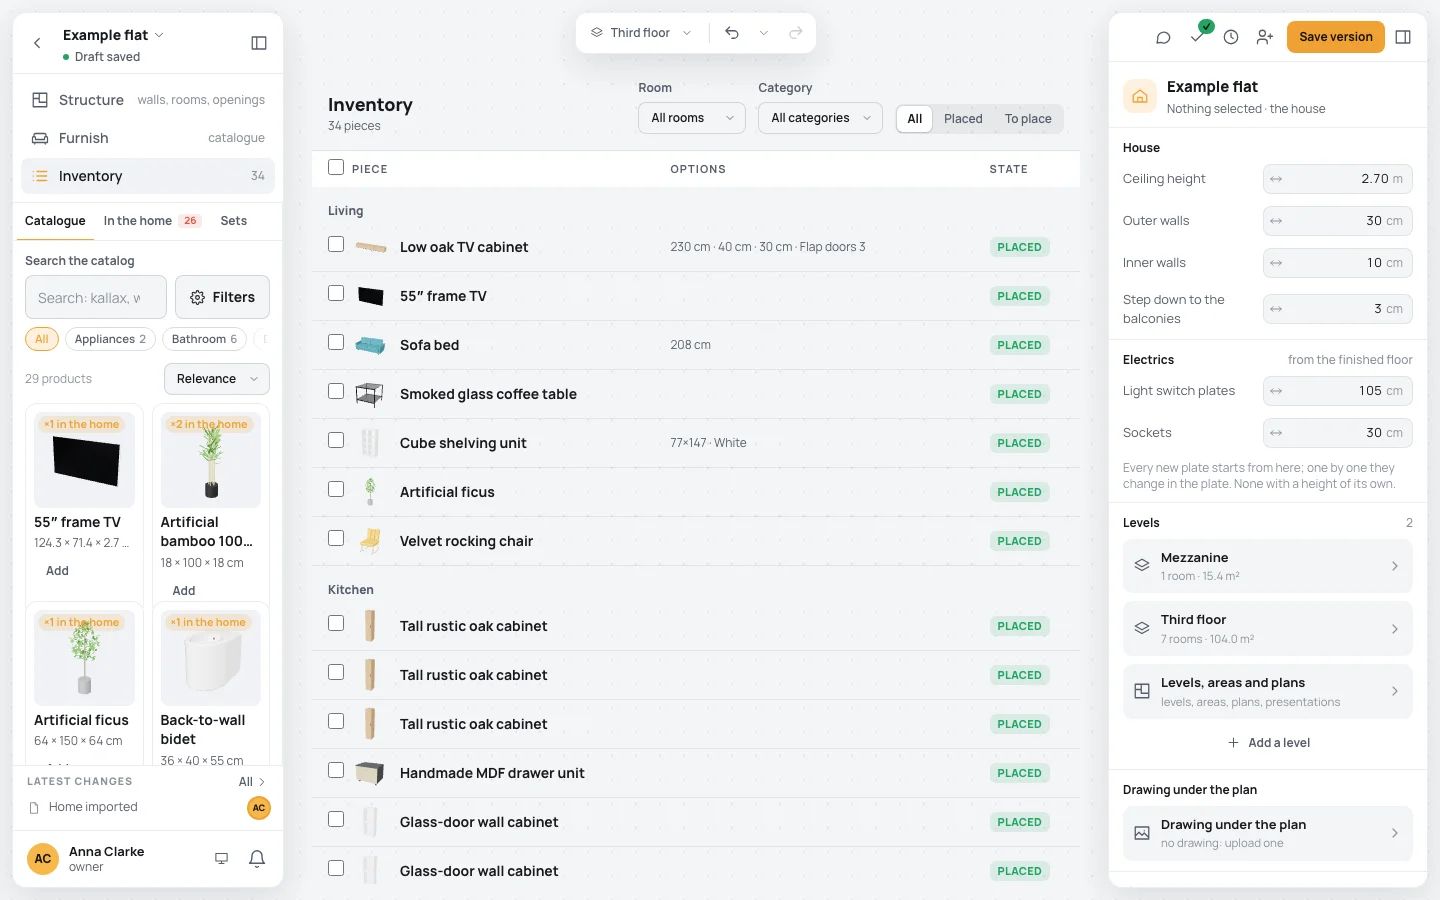Click Add a level
1440x900 pixels.
pyautogui.click(x=1268, y=743)
